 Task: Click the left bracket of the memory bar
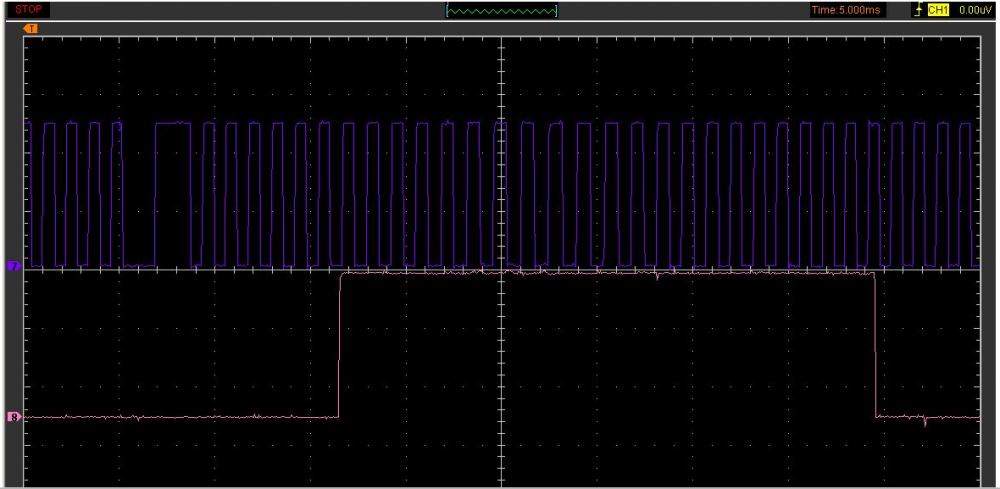point(448,11)
